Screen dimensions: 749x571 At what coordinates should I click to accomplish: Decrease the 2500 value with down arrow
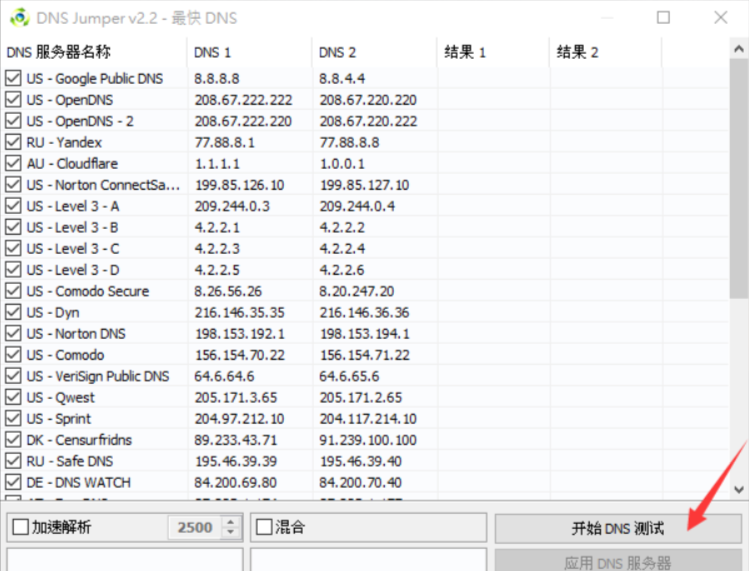coord(231,532)
